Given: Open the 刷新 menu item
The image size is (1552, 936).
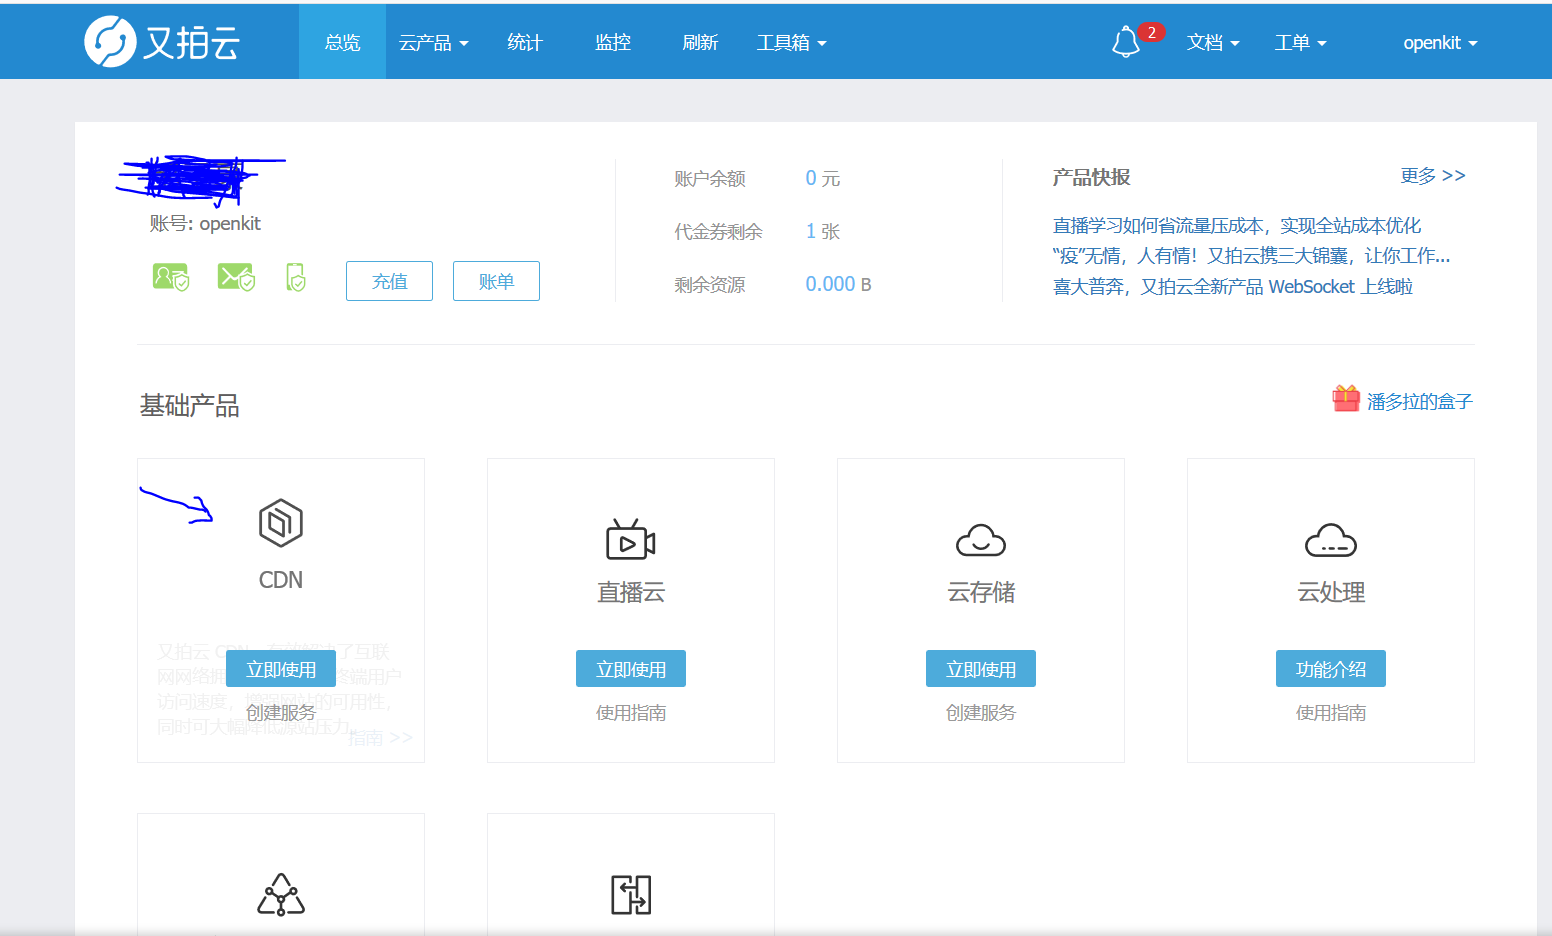Looking at the screenshot, I should (700, 42).
